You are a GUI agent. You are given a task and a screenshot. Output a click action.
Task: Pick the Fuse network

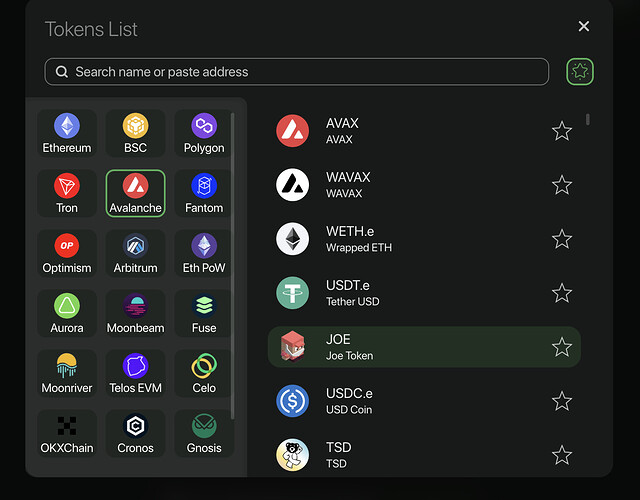[204, 313]
